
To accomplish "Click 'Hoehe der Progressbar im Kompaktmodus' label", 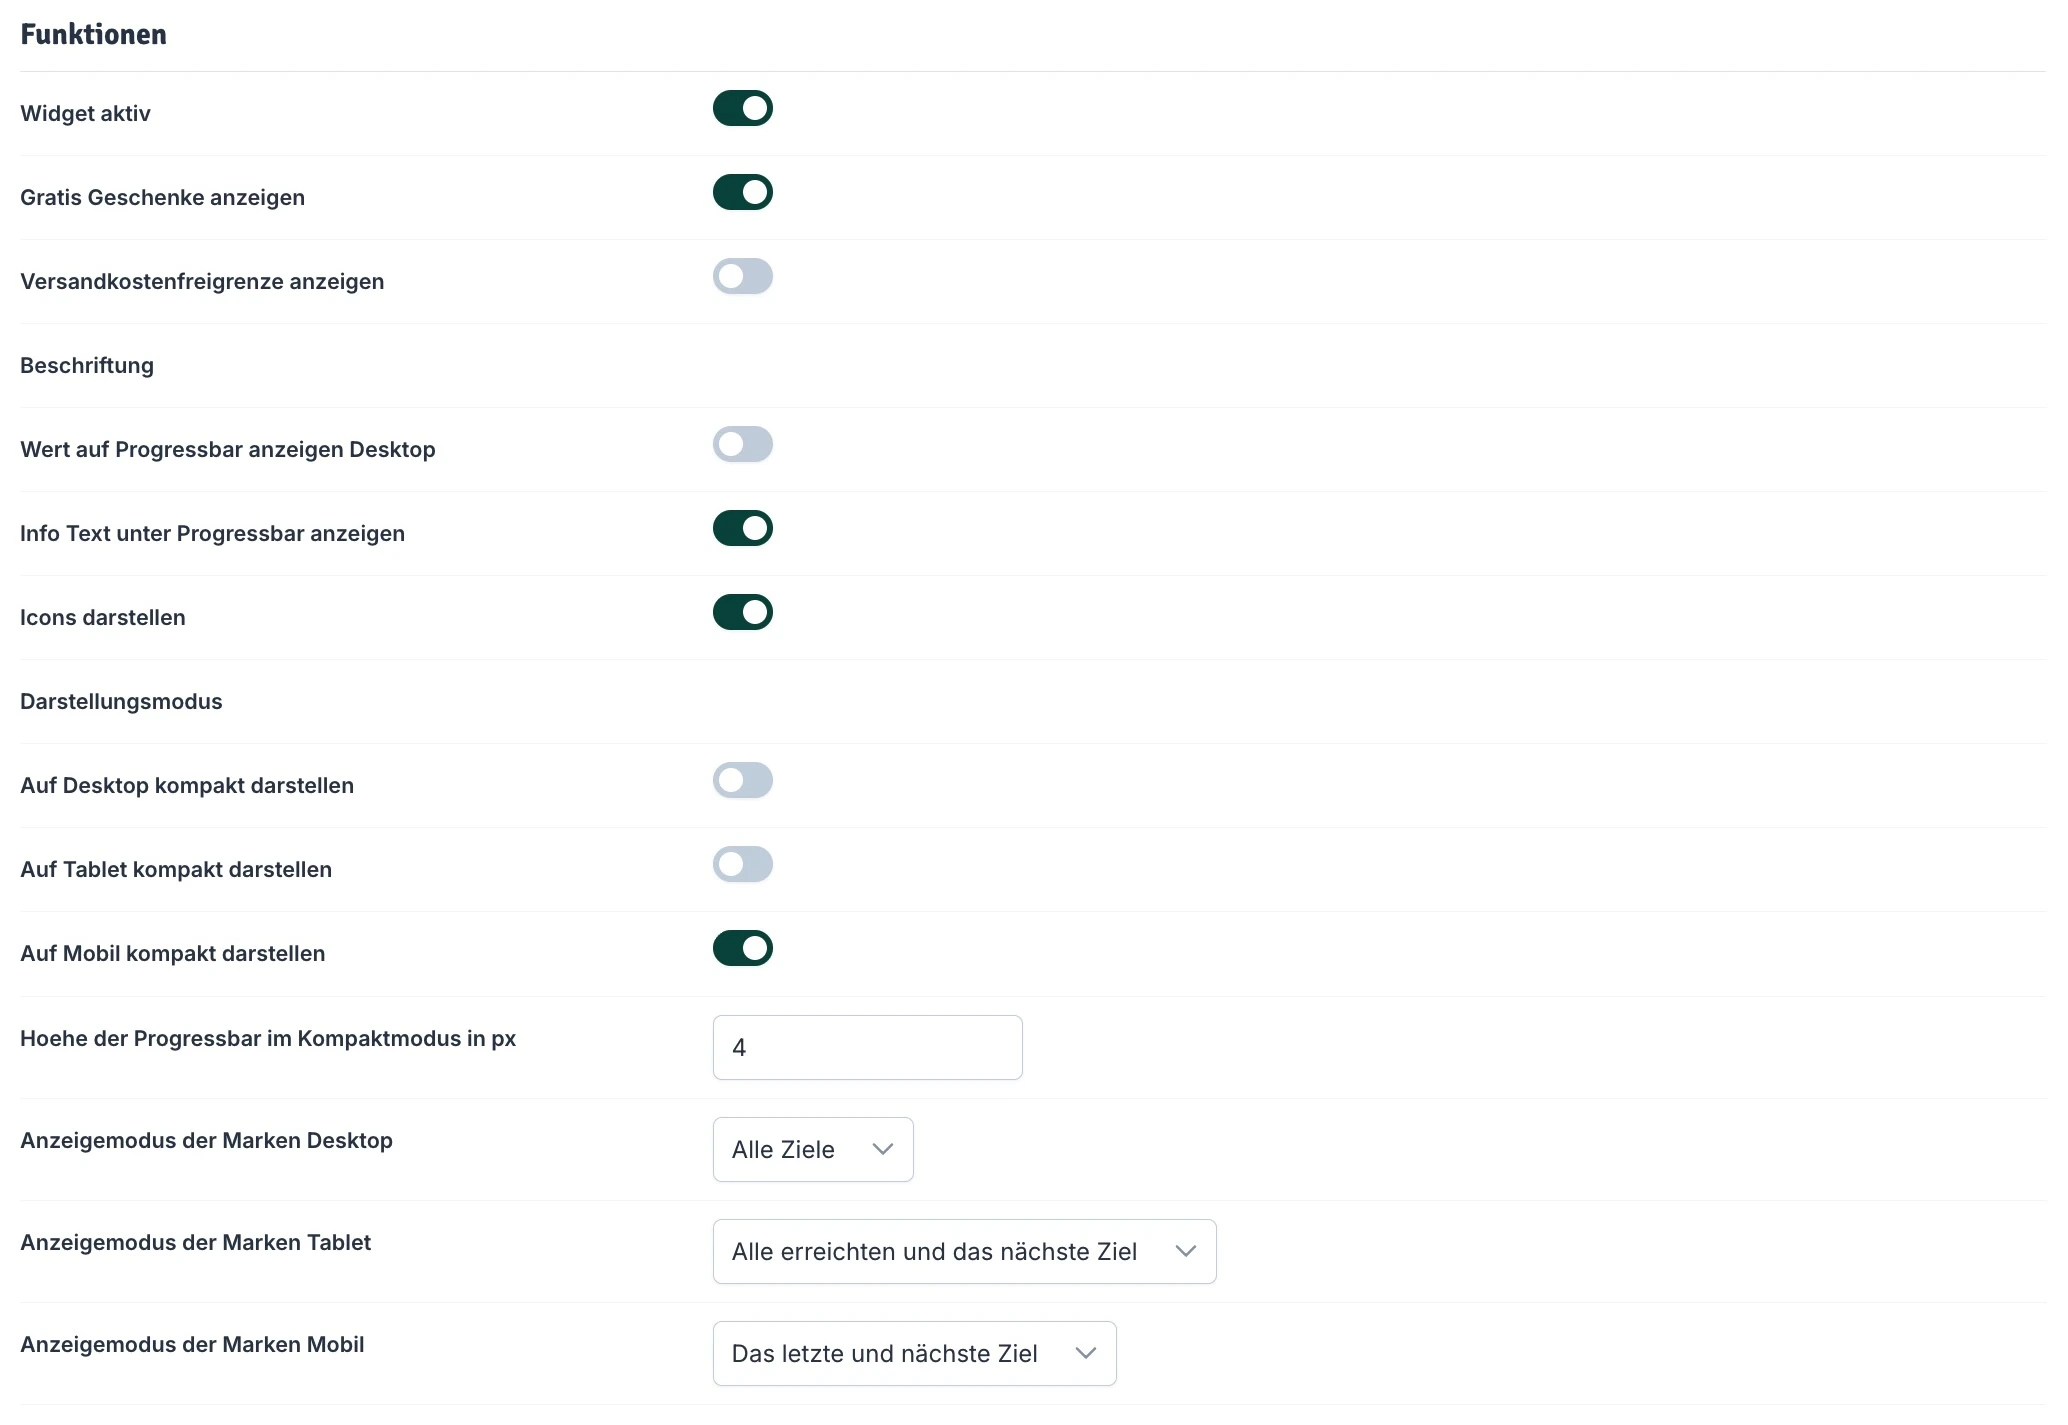I will pos(268,1038).
